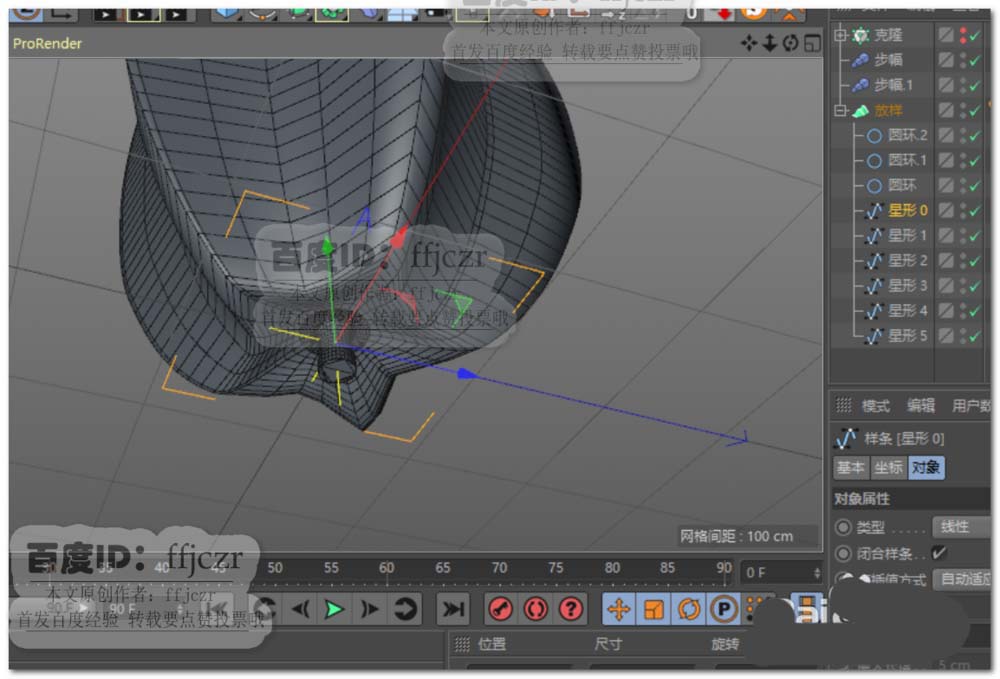Click the layer square for 星形 5

(946, 336)
